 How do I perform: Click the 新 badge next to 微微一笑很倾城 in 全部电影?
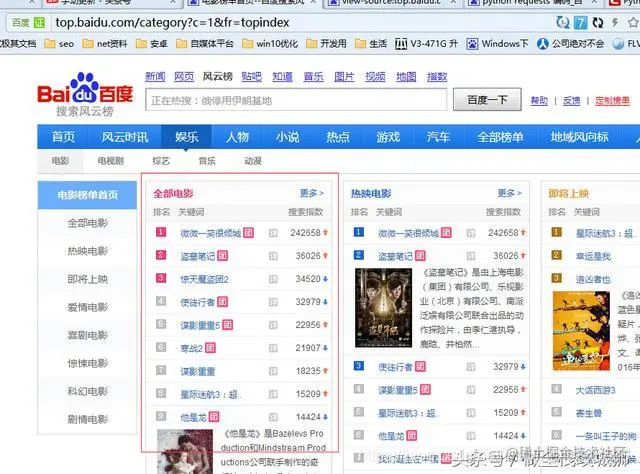[x=249, y=233]
